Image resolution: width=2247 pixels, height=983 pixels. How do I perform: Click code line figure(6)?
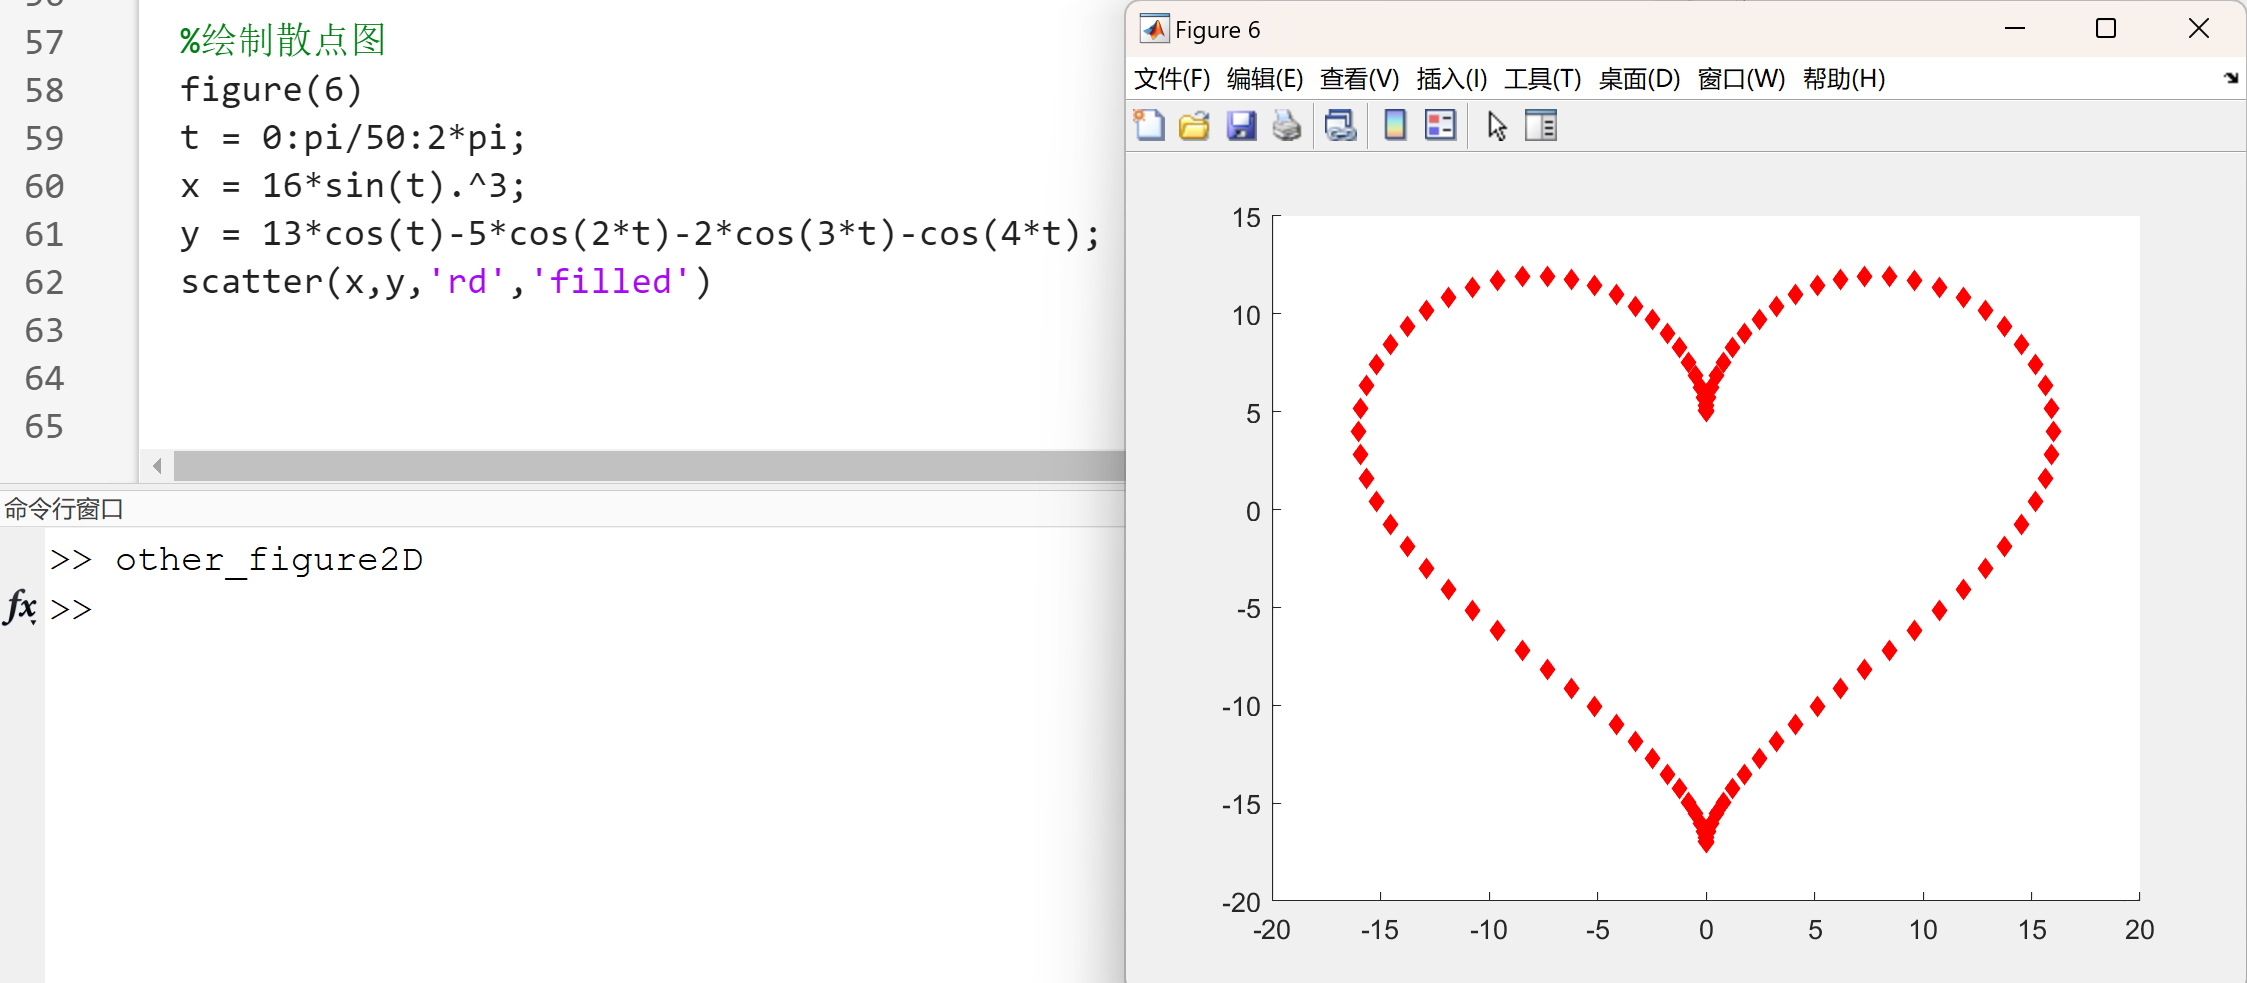(271, 89)
